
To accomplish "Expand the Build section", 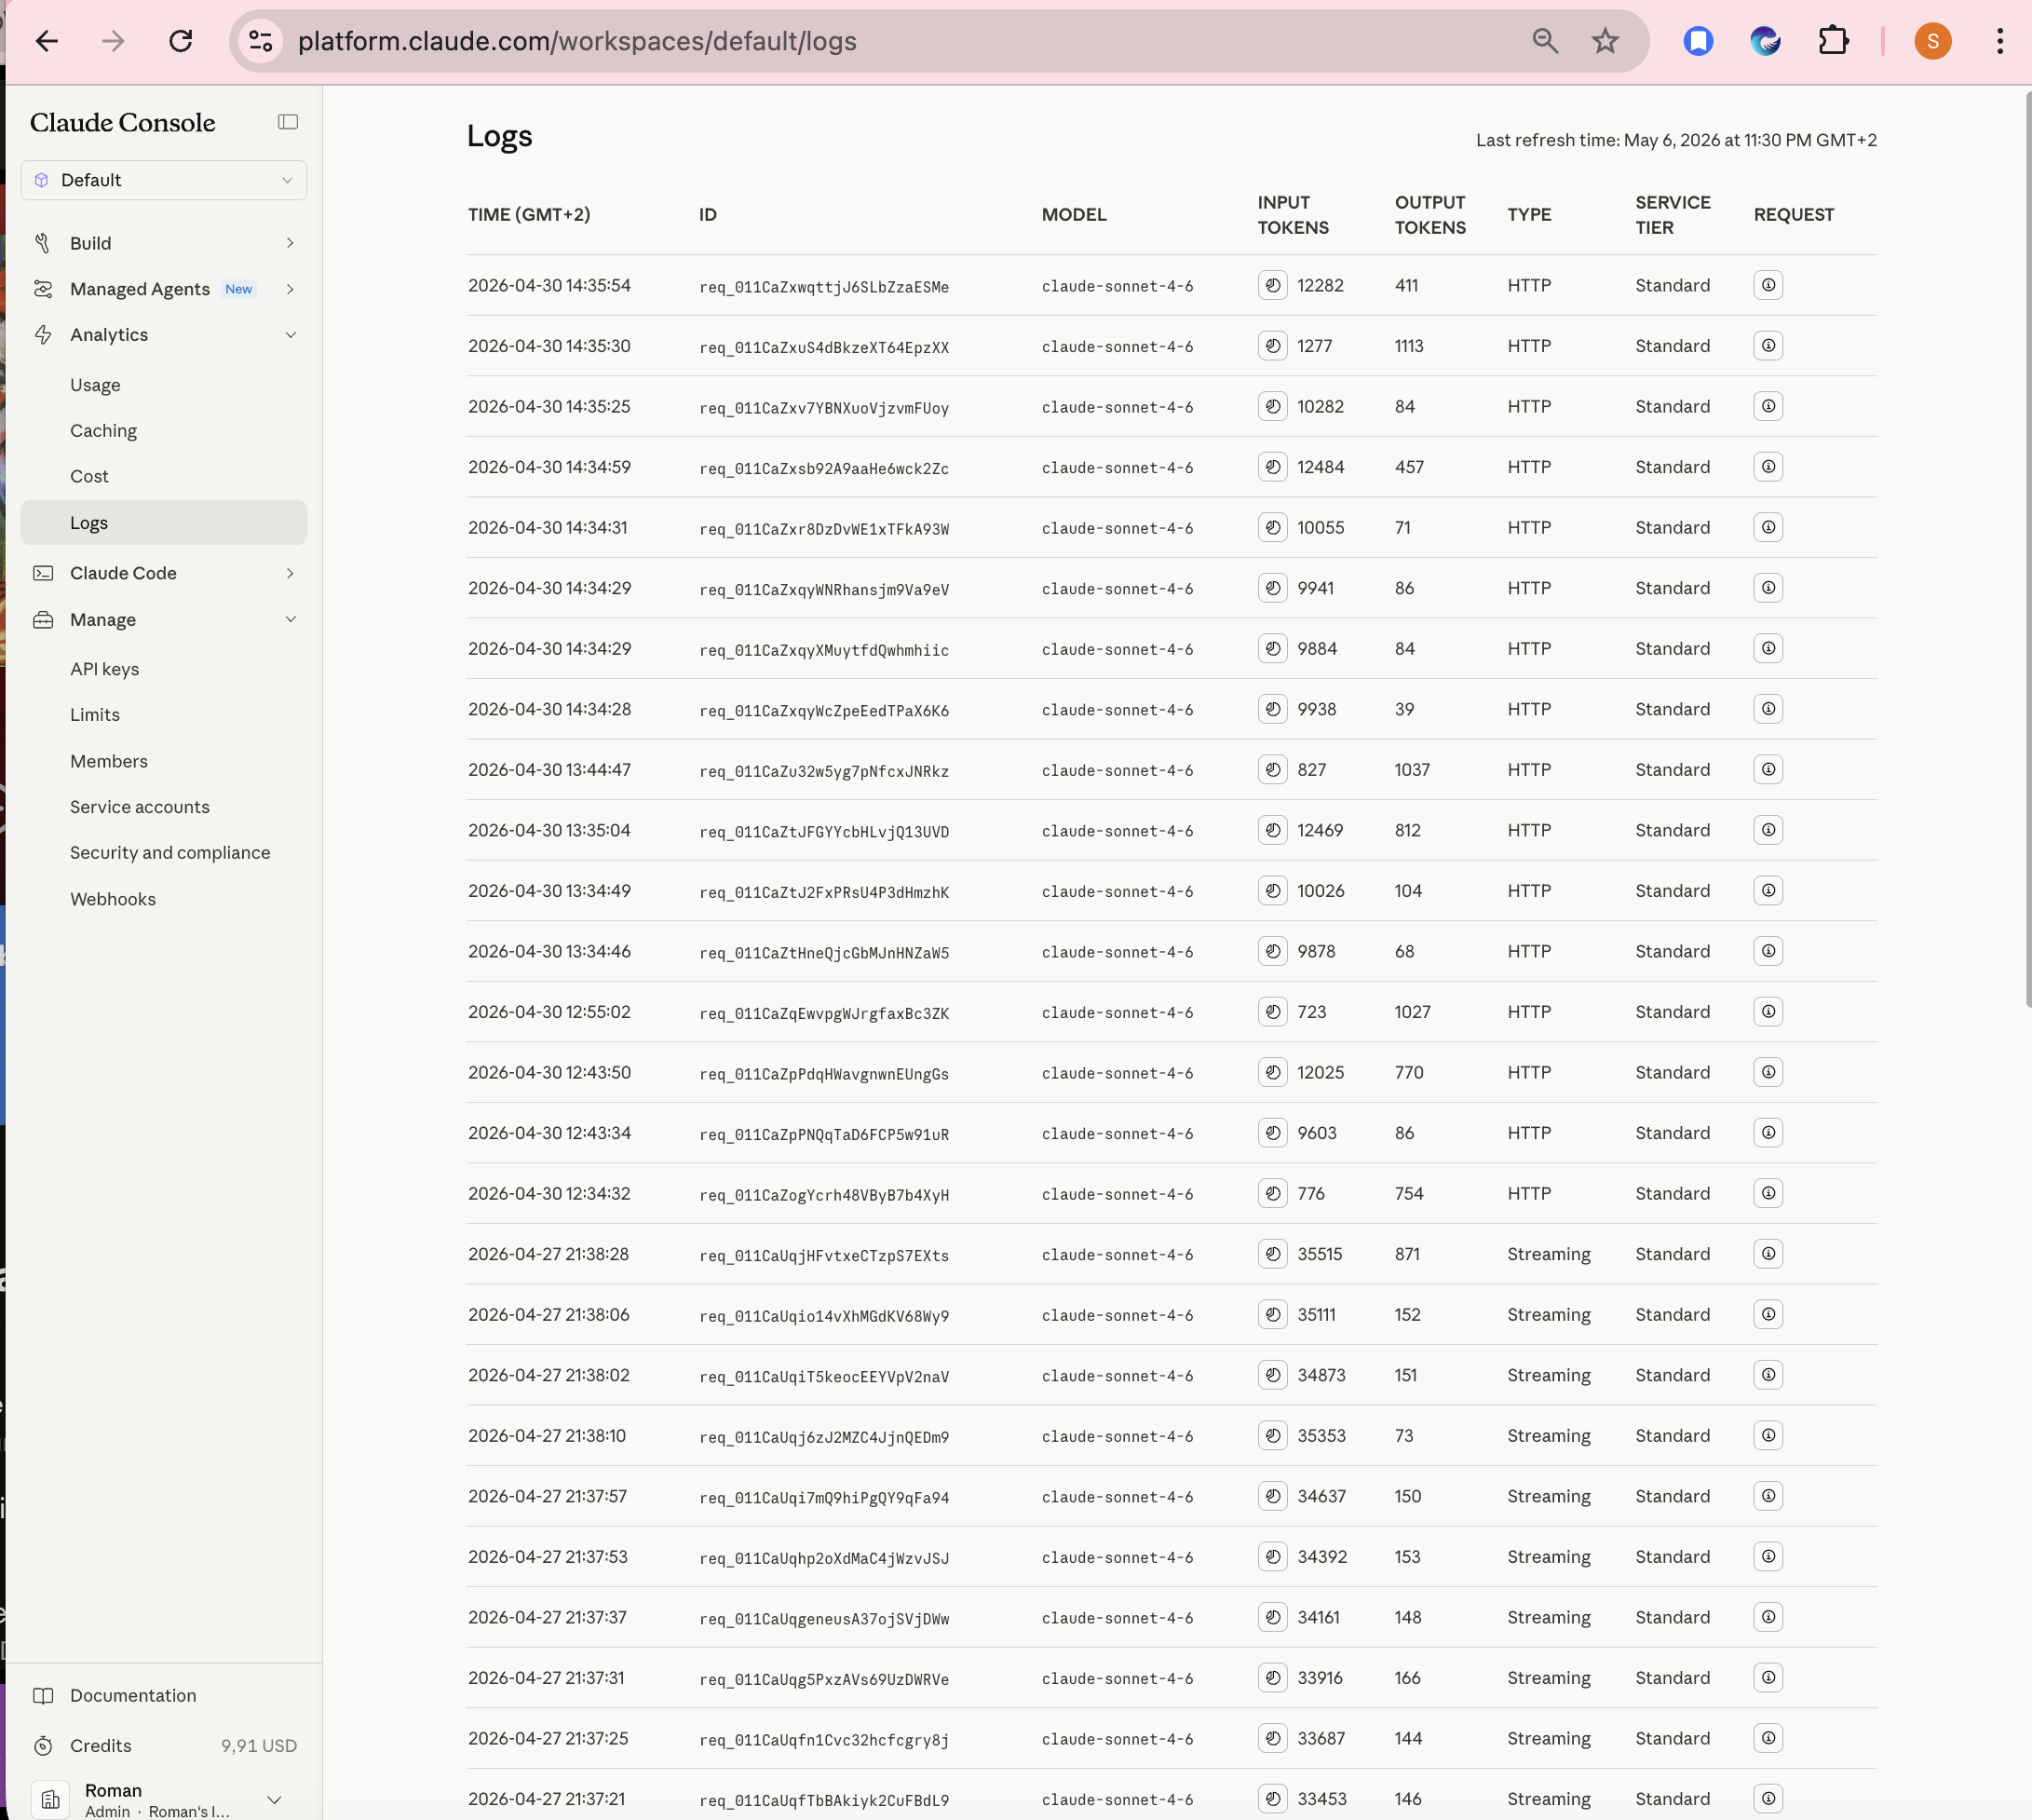I will (x=163, y=243).
